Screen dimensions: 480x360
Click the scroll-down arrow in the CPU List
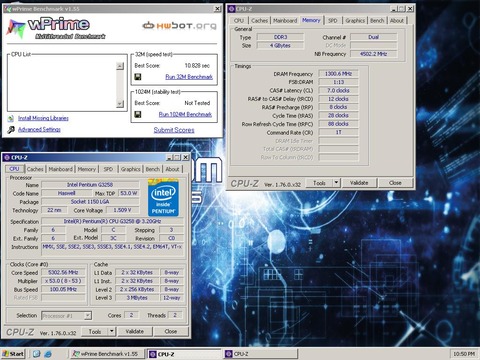[120, 104]
